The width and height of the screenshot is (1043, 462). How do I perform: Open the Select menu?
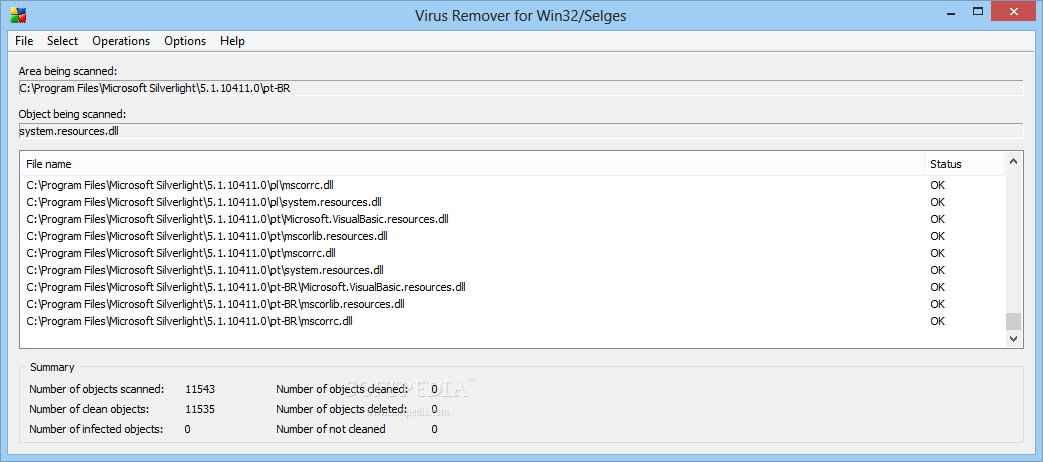[63, 41]
